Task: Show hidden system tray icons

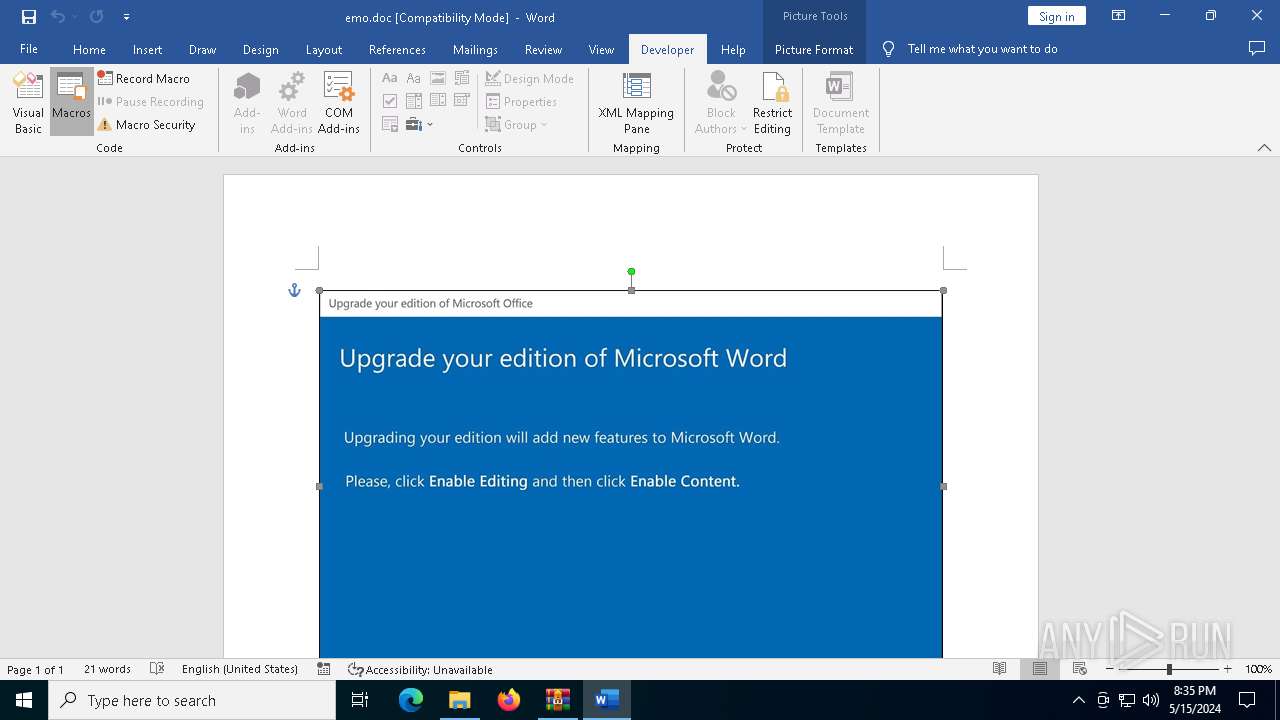Action: (x=1078, y=700)
